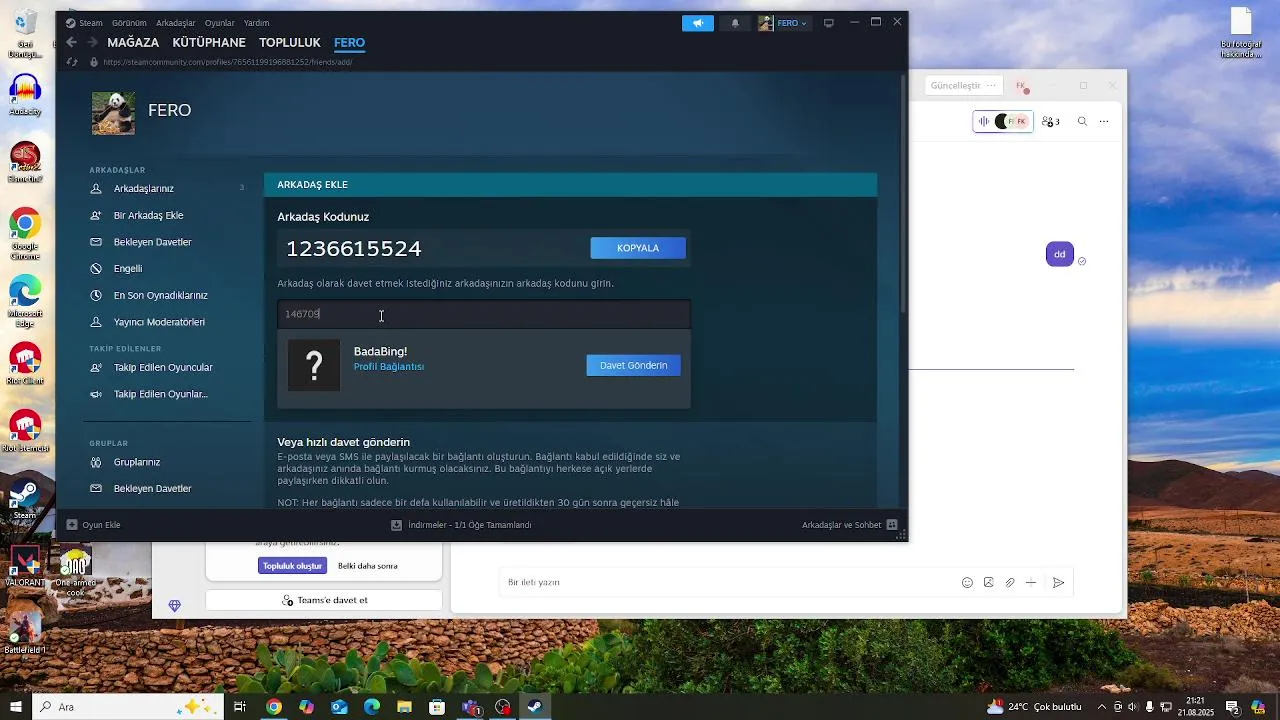Open Teams chat more options ellipsis

1104,121
